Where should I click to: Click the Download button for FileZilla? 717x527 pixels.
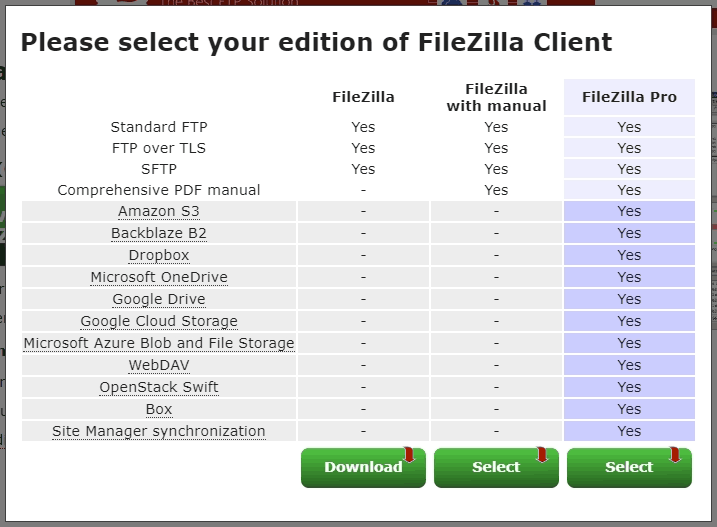coord(363,467)
